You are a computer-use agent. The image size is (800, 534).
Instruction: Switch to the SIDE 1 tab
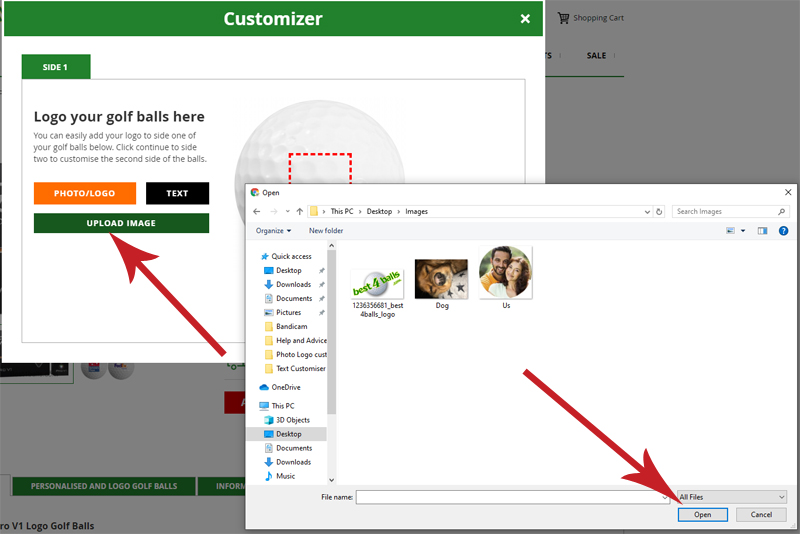(55, 67)
